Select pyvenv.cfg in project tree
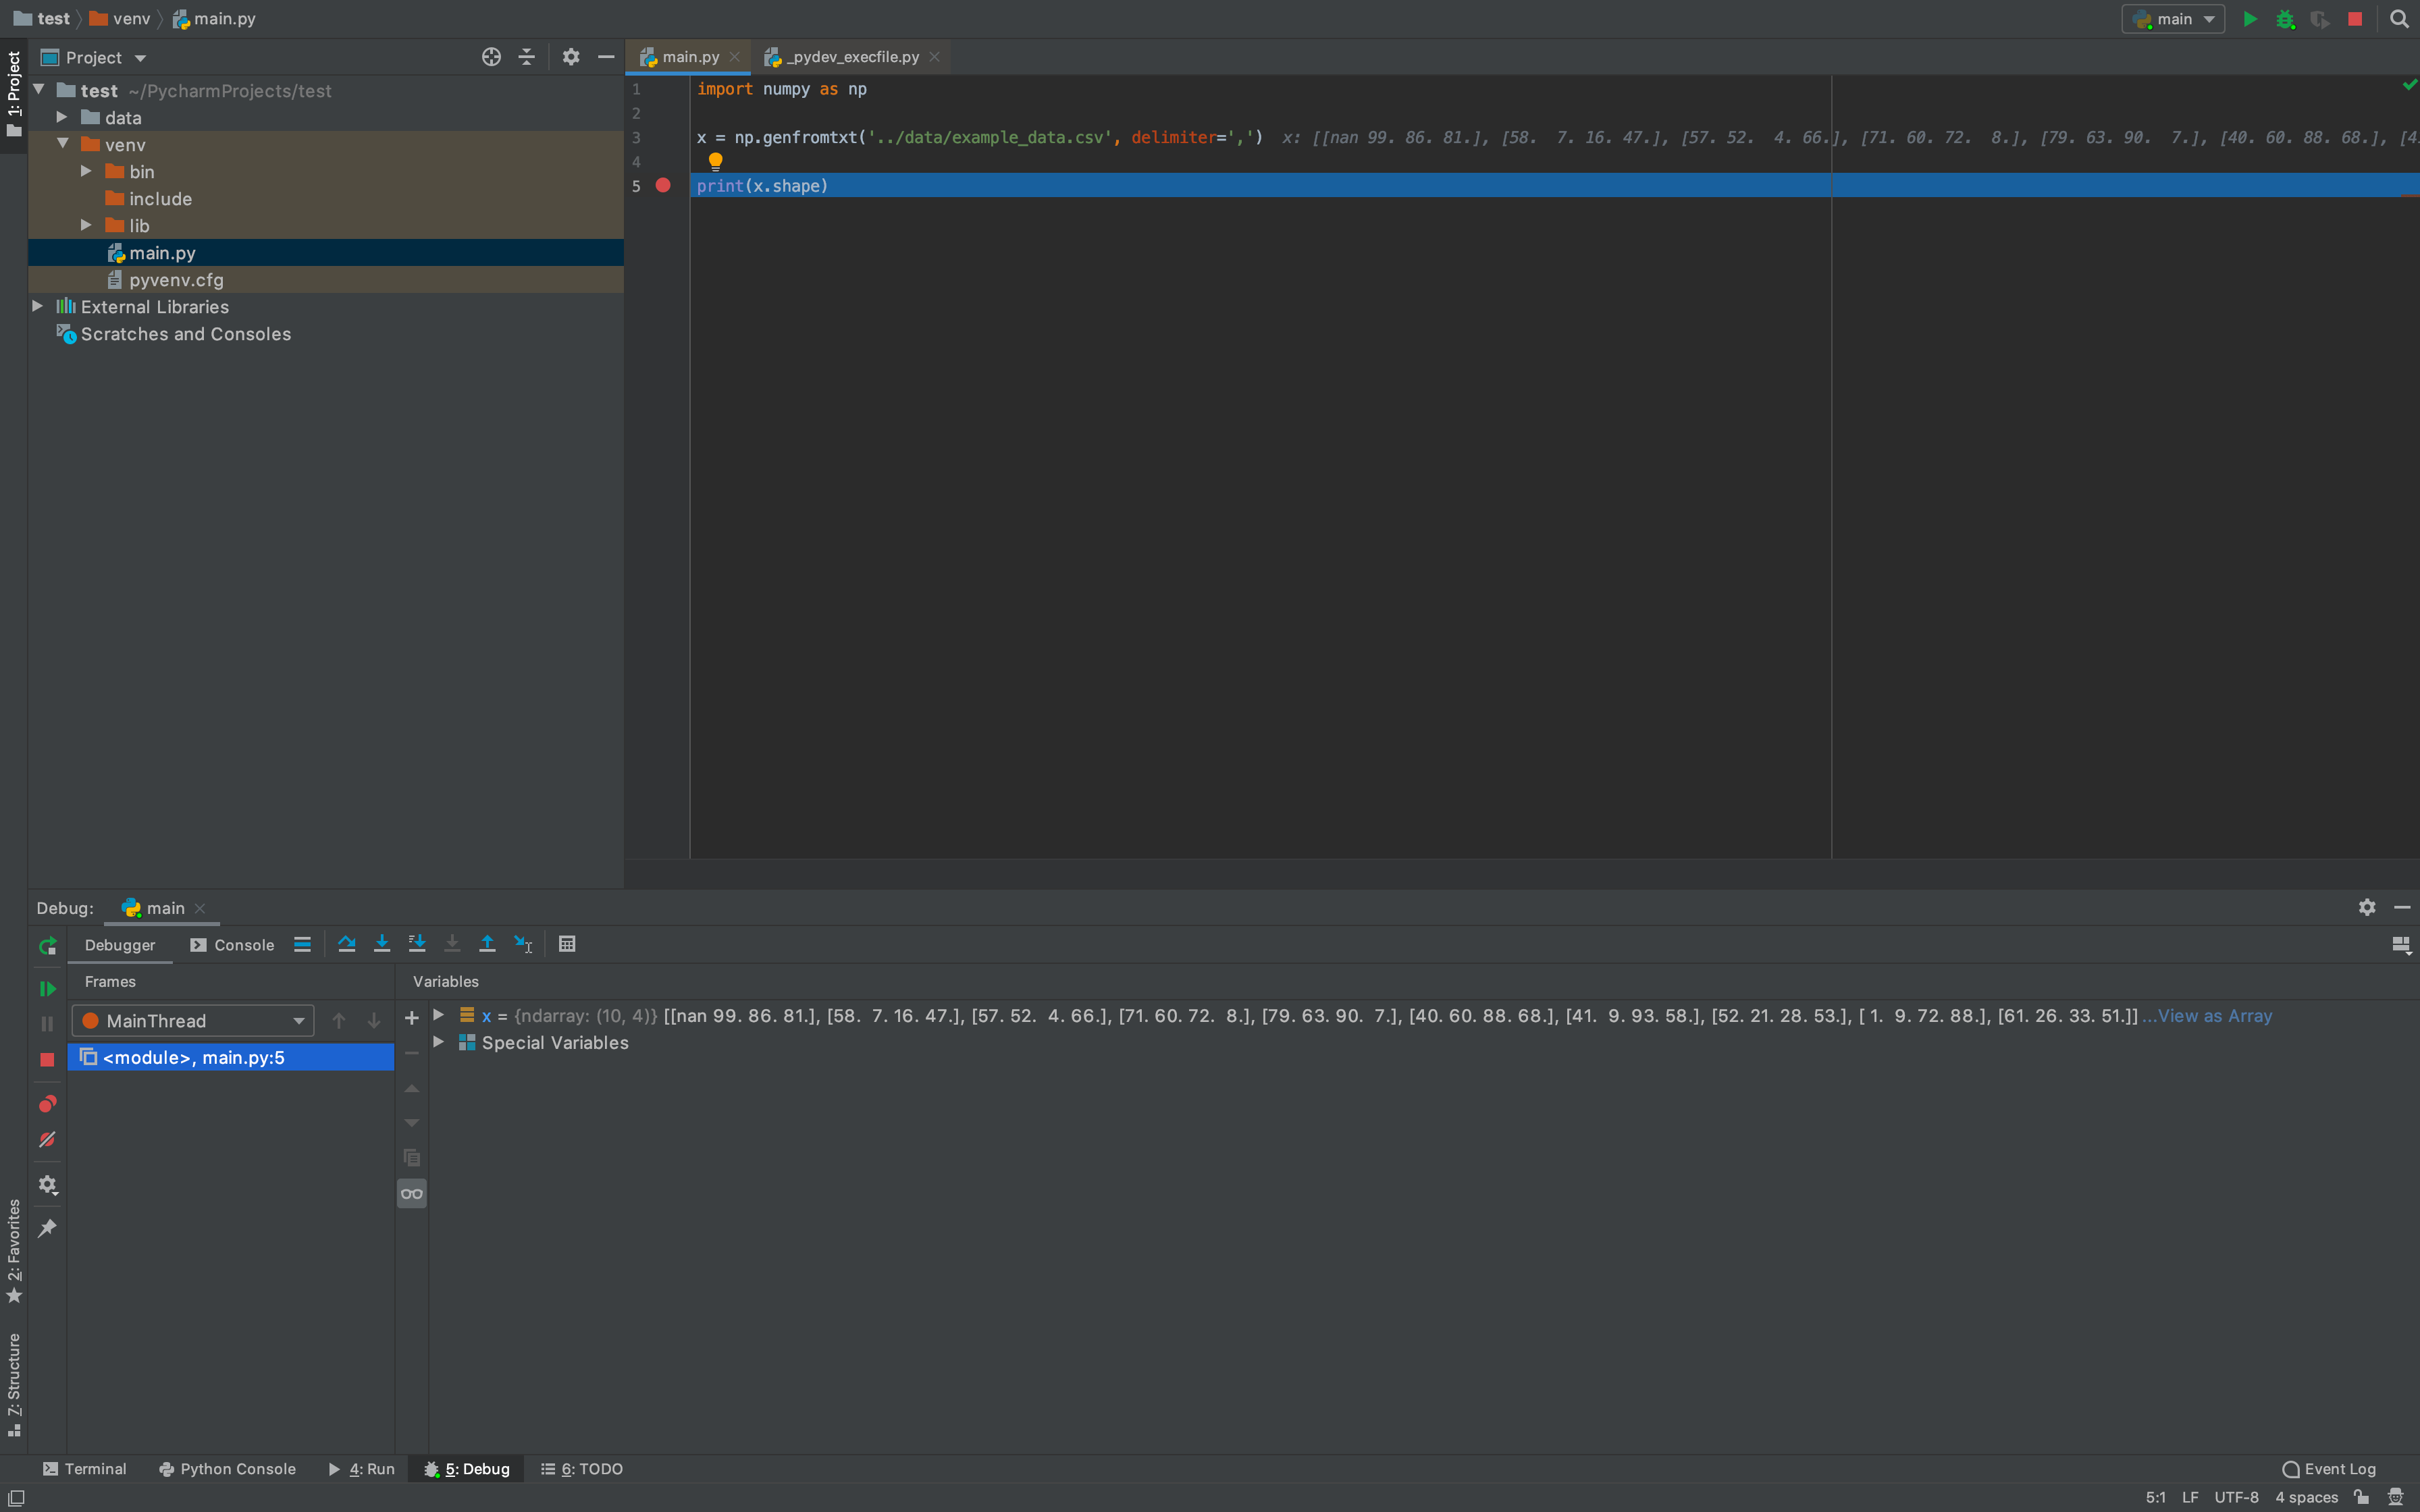This screenshot has height=1512, width=2420. [176, 280]
